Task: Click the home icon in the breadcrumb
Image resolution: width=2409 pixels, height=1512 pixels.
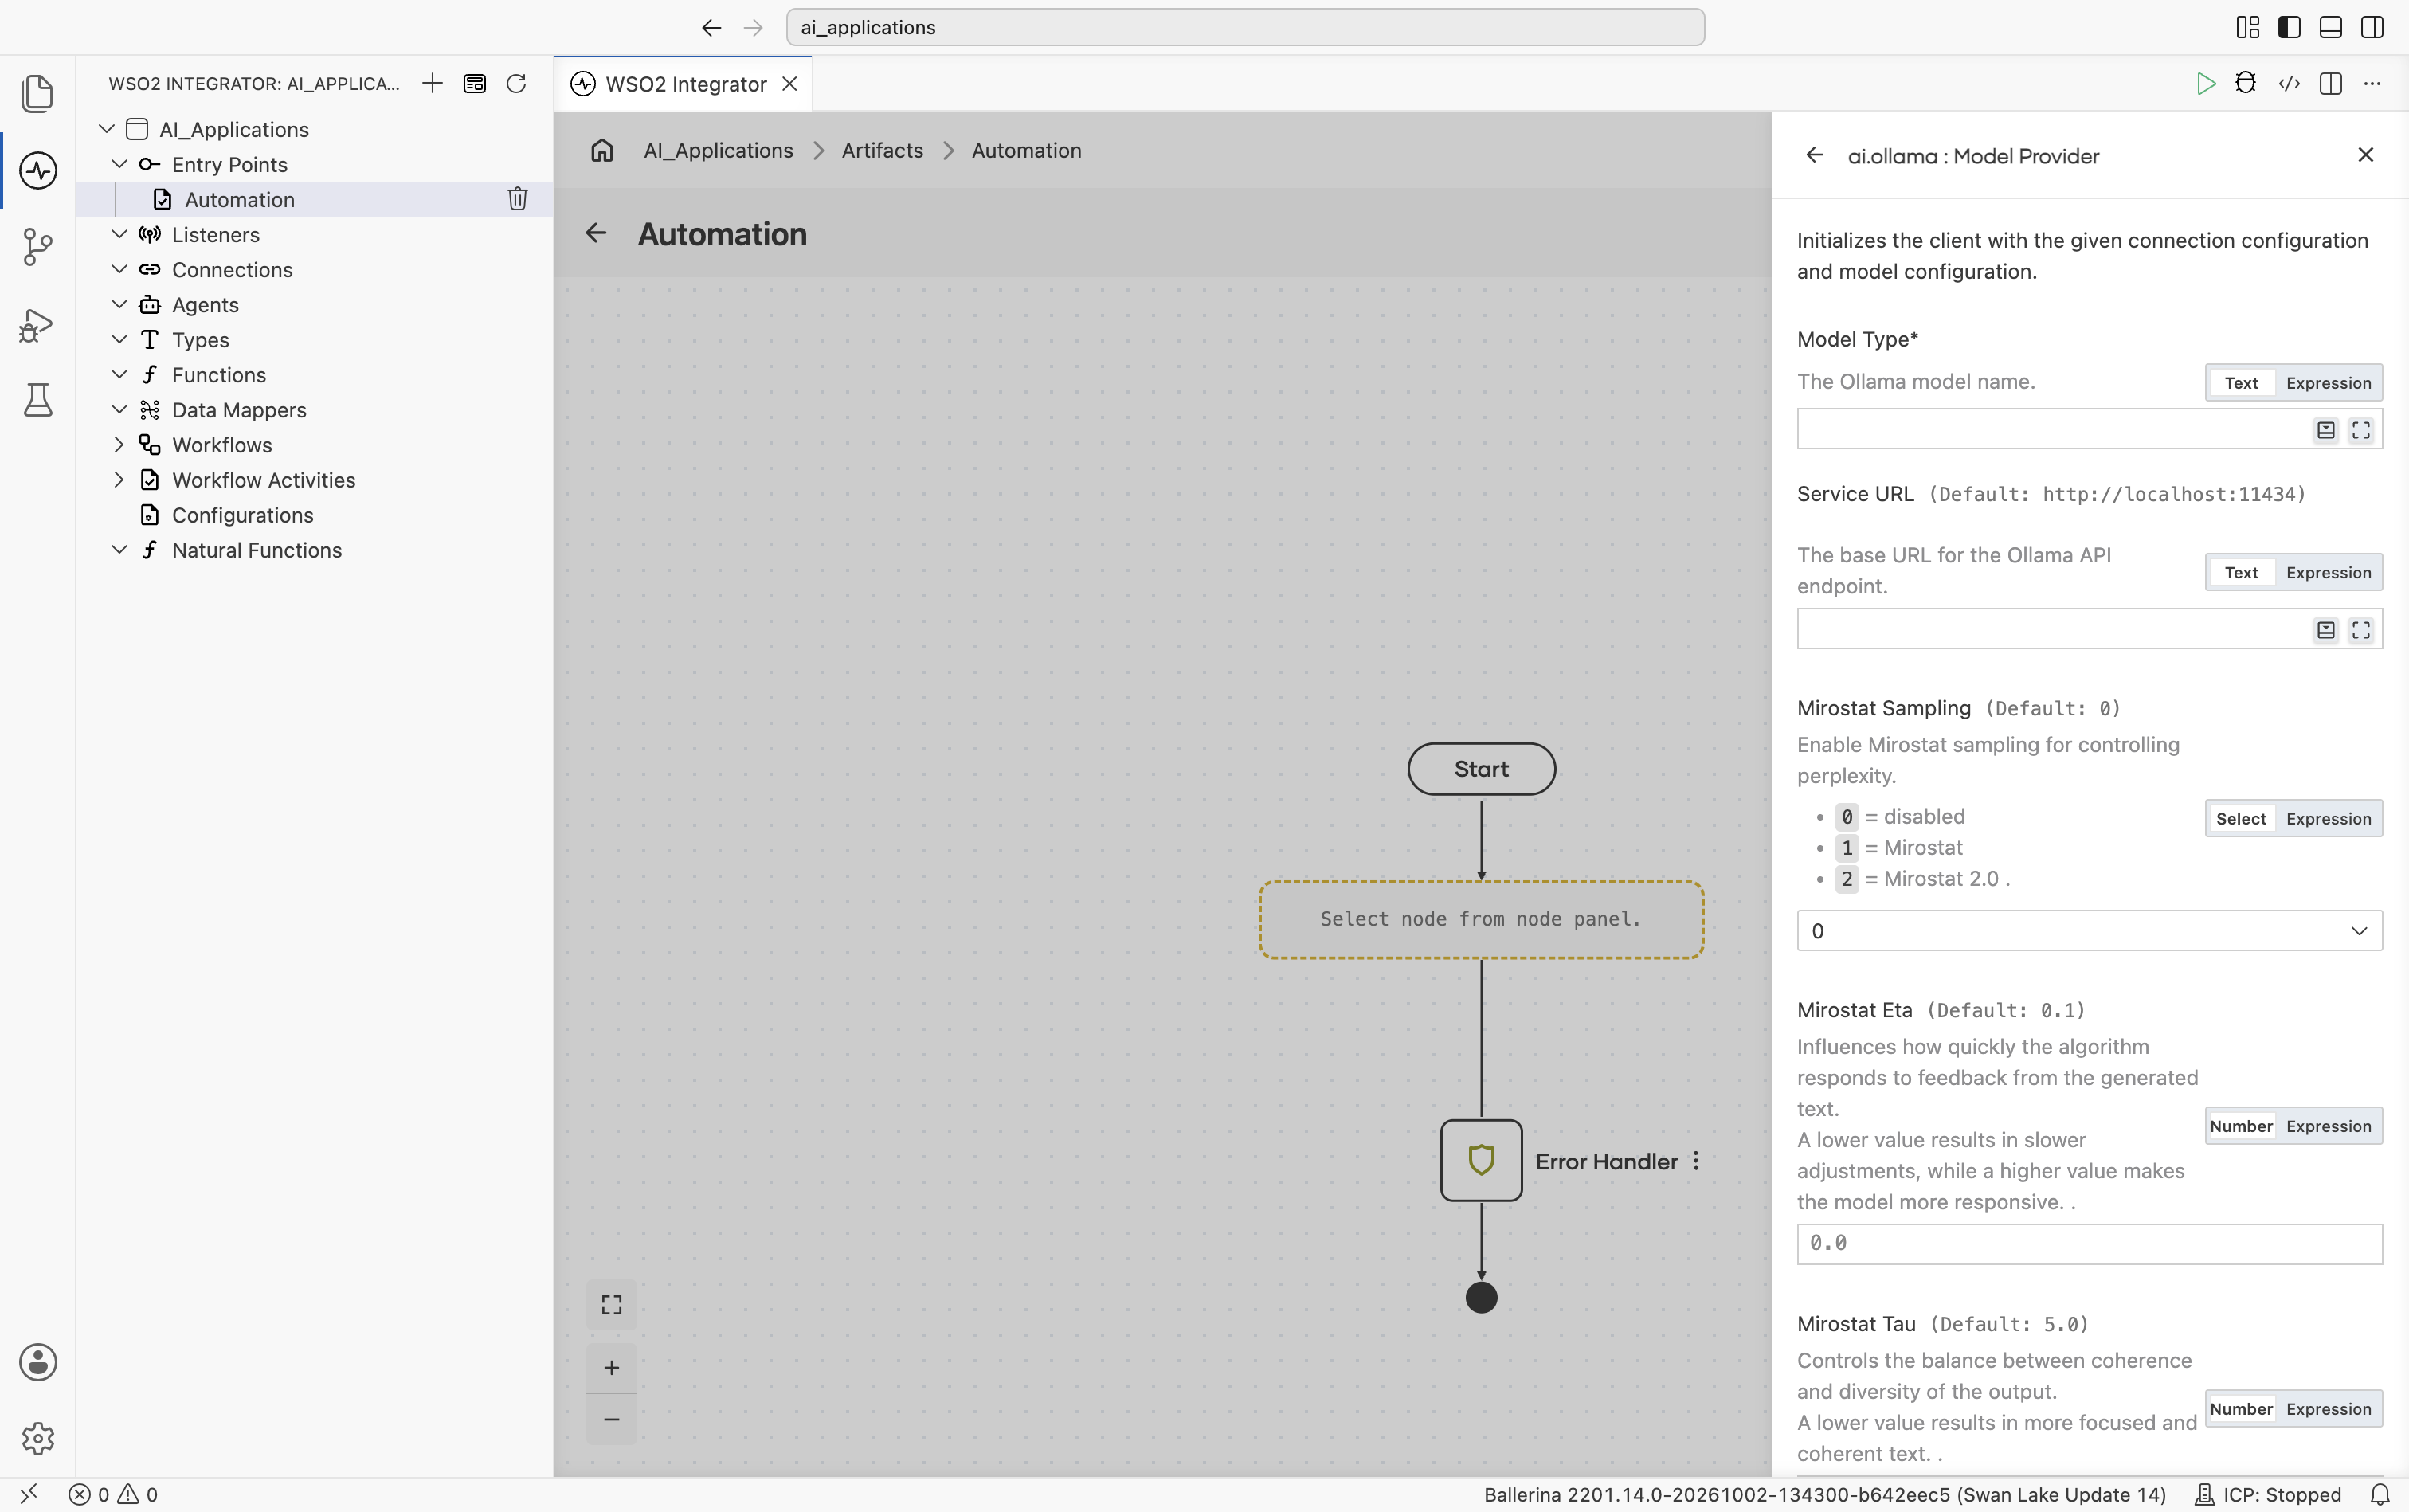Action: (602, 150)
